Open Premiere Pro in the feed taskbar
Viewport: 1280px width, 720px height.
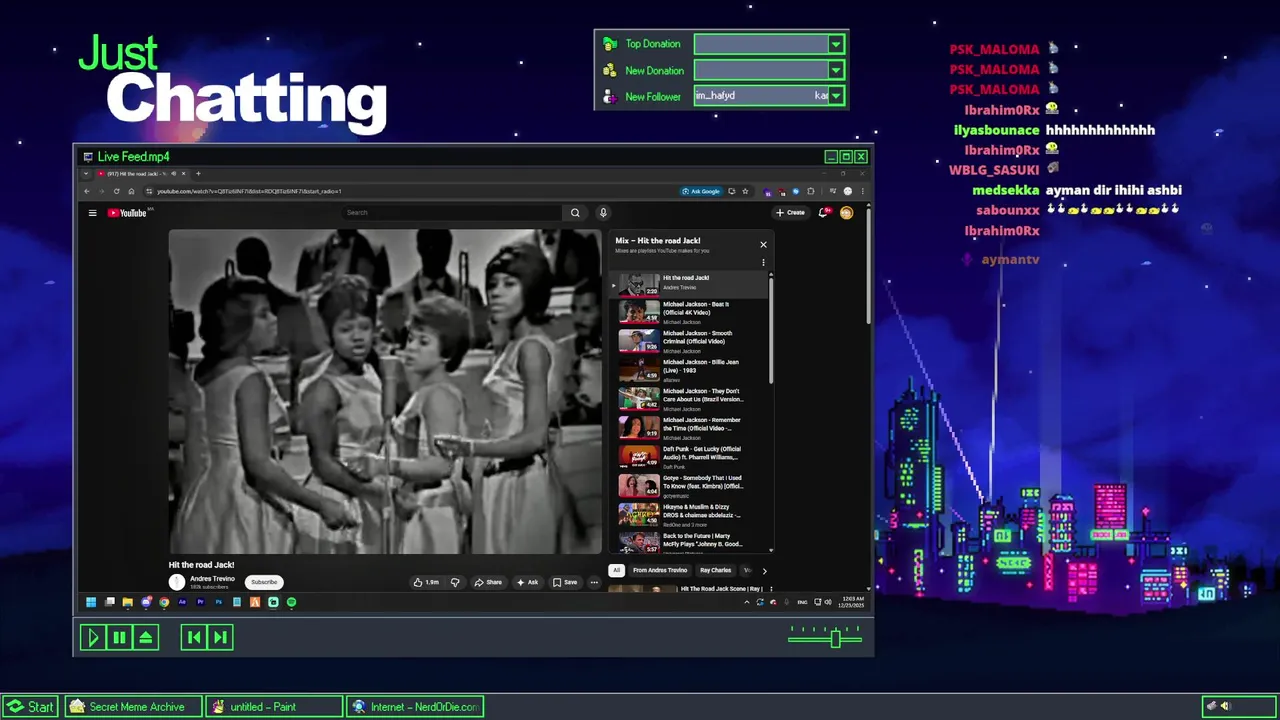point(200,602)
